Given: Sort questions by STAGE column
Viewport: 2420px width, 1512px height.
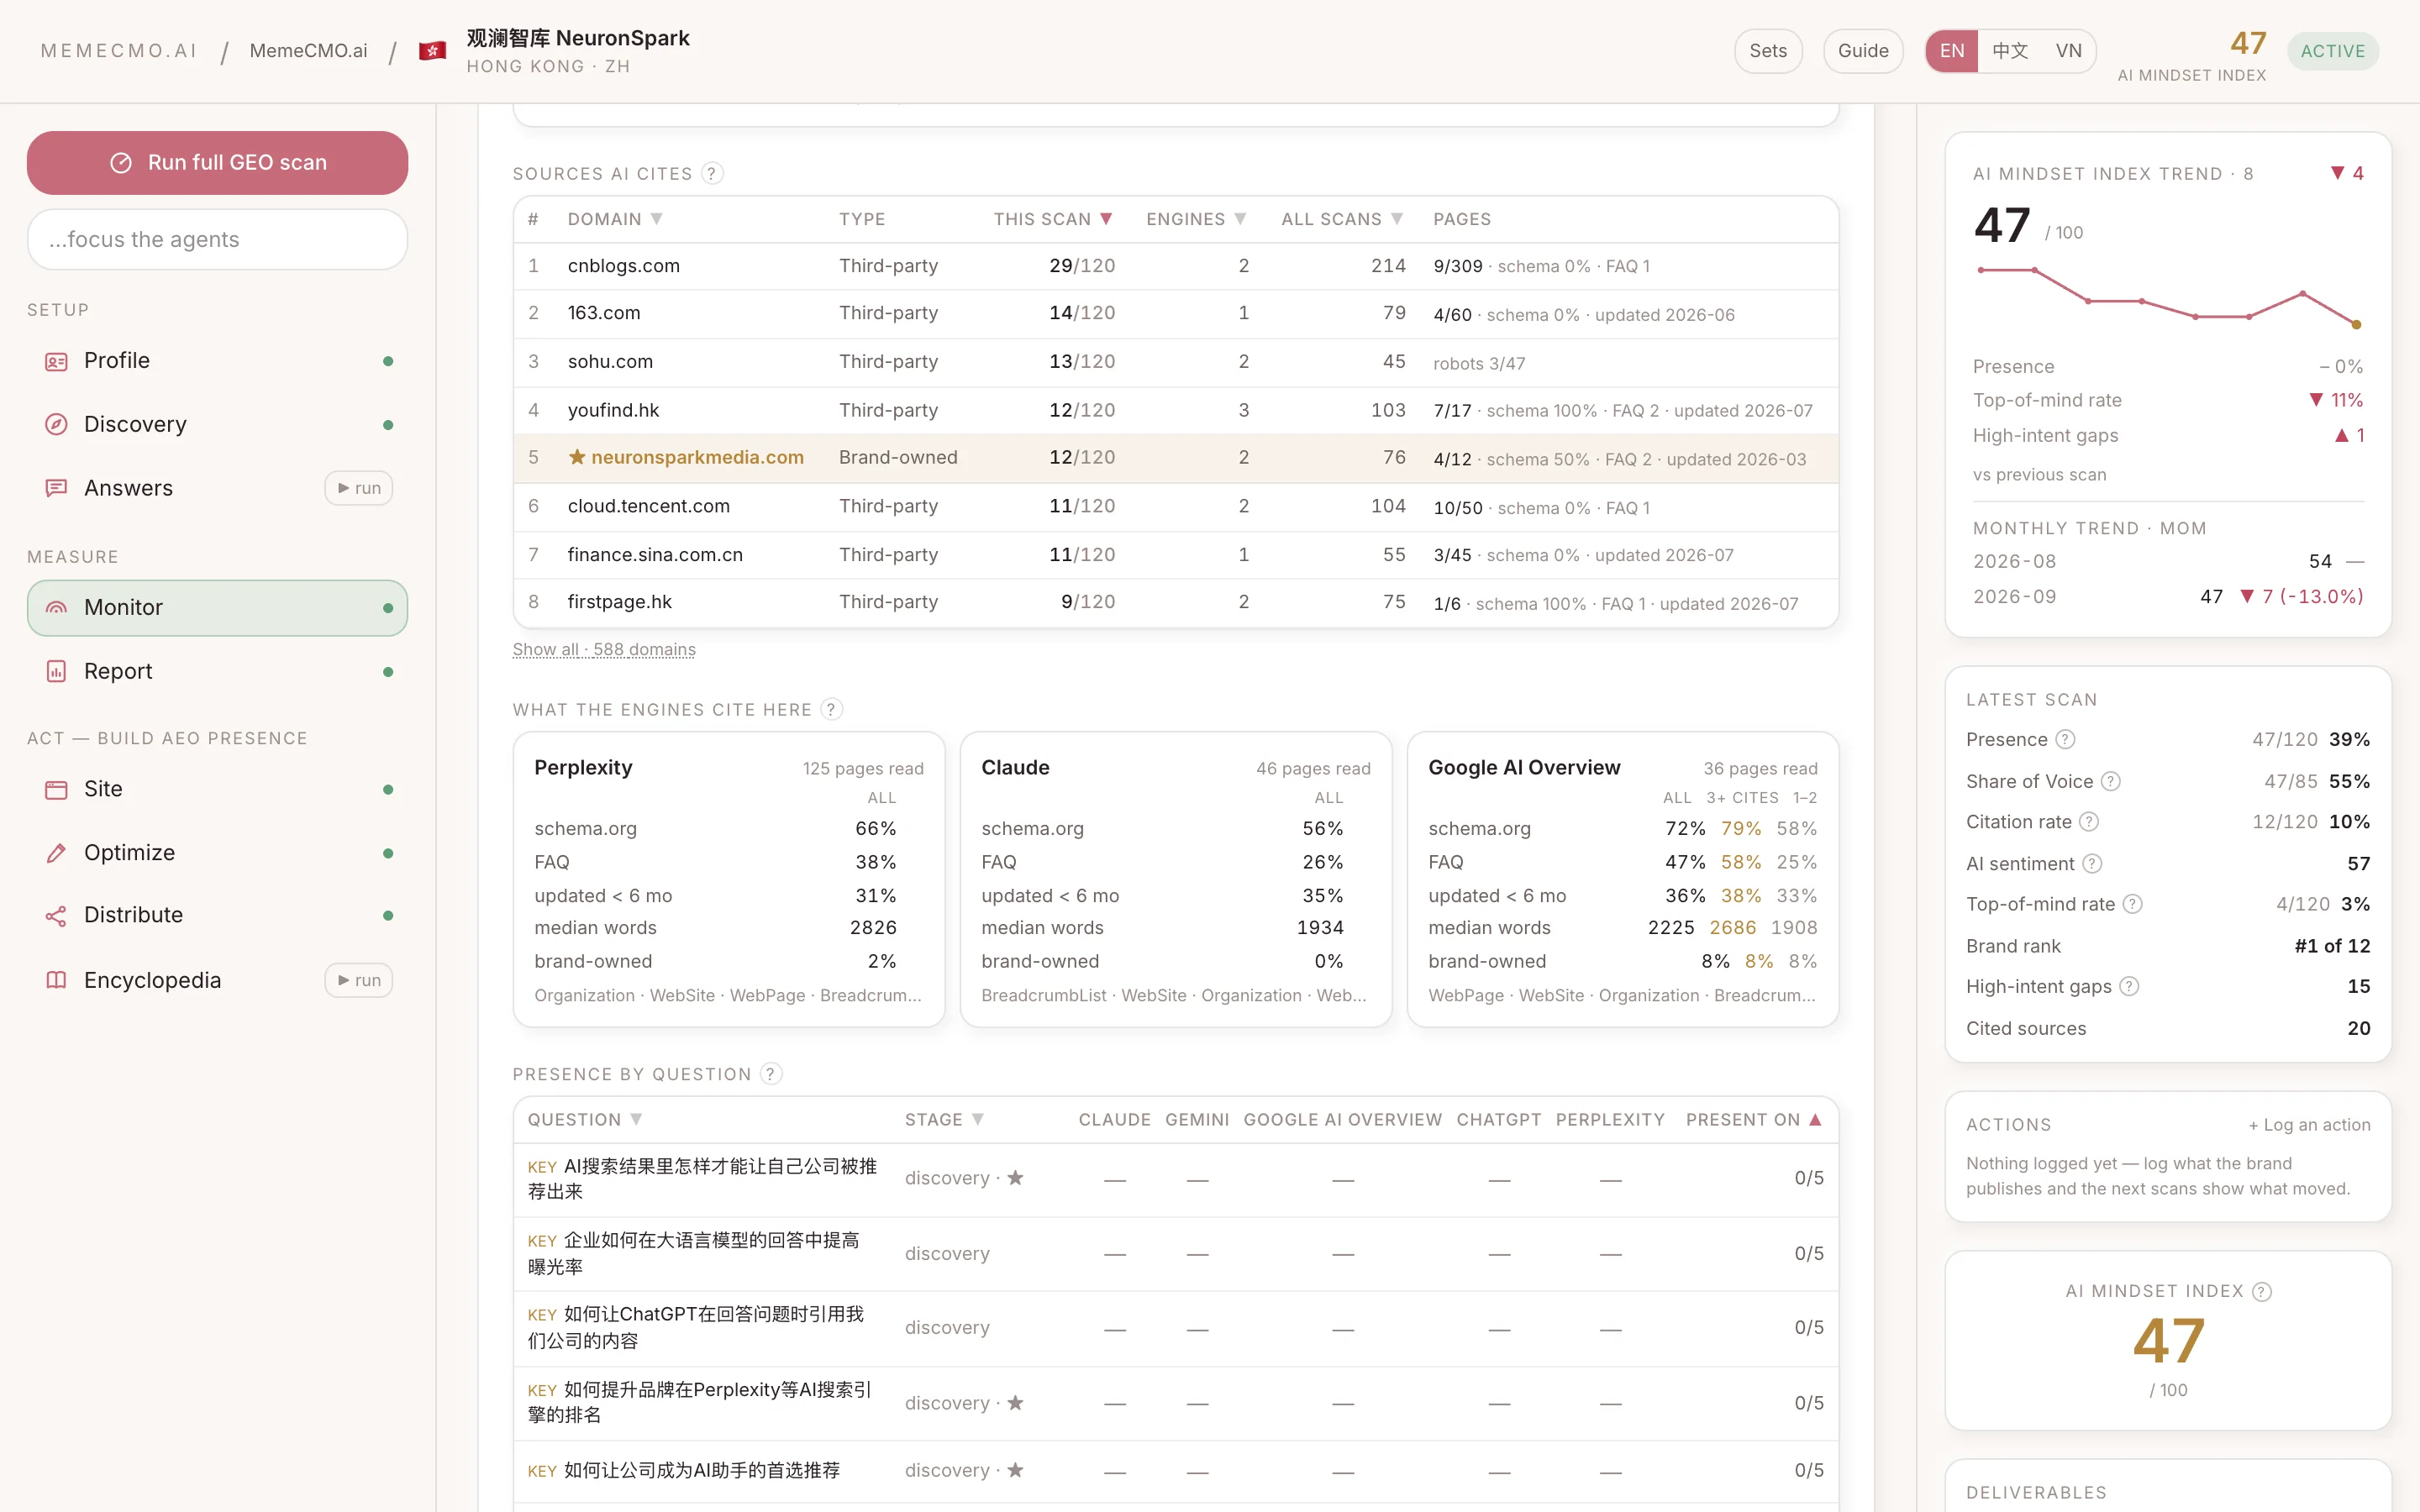Looking at the screenshot, I should point(944,1120).
